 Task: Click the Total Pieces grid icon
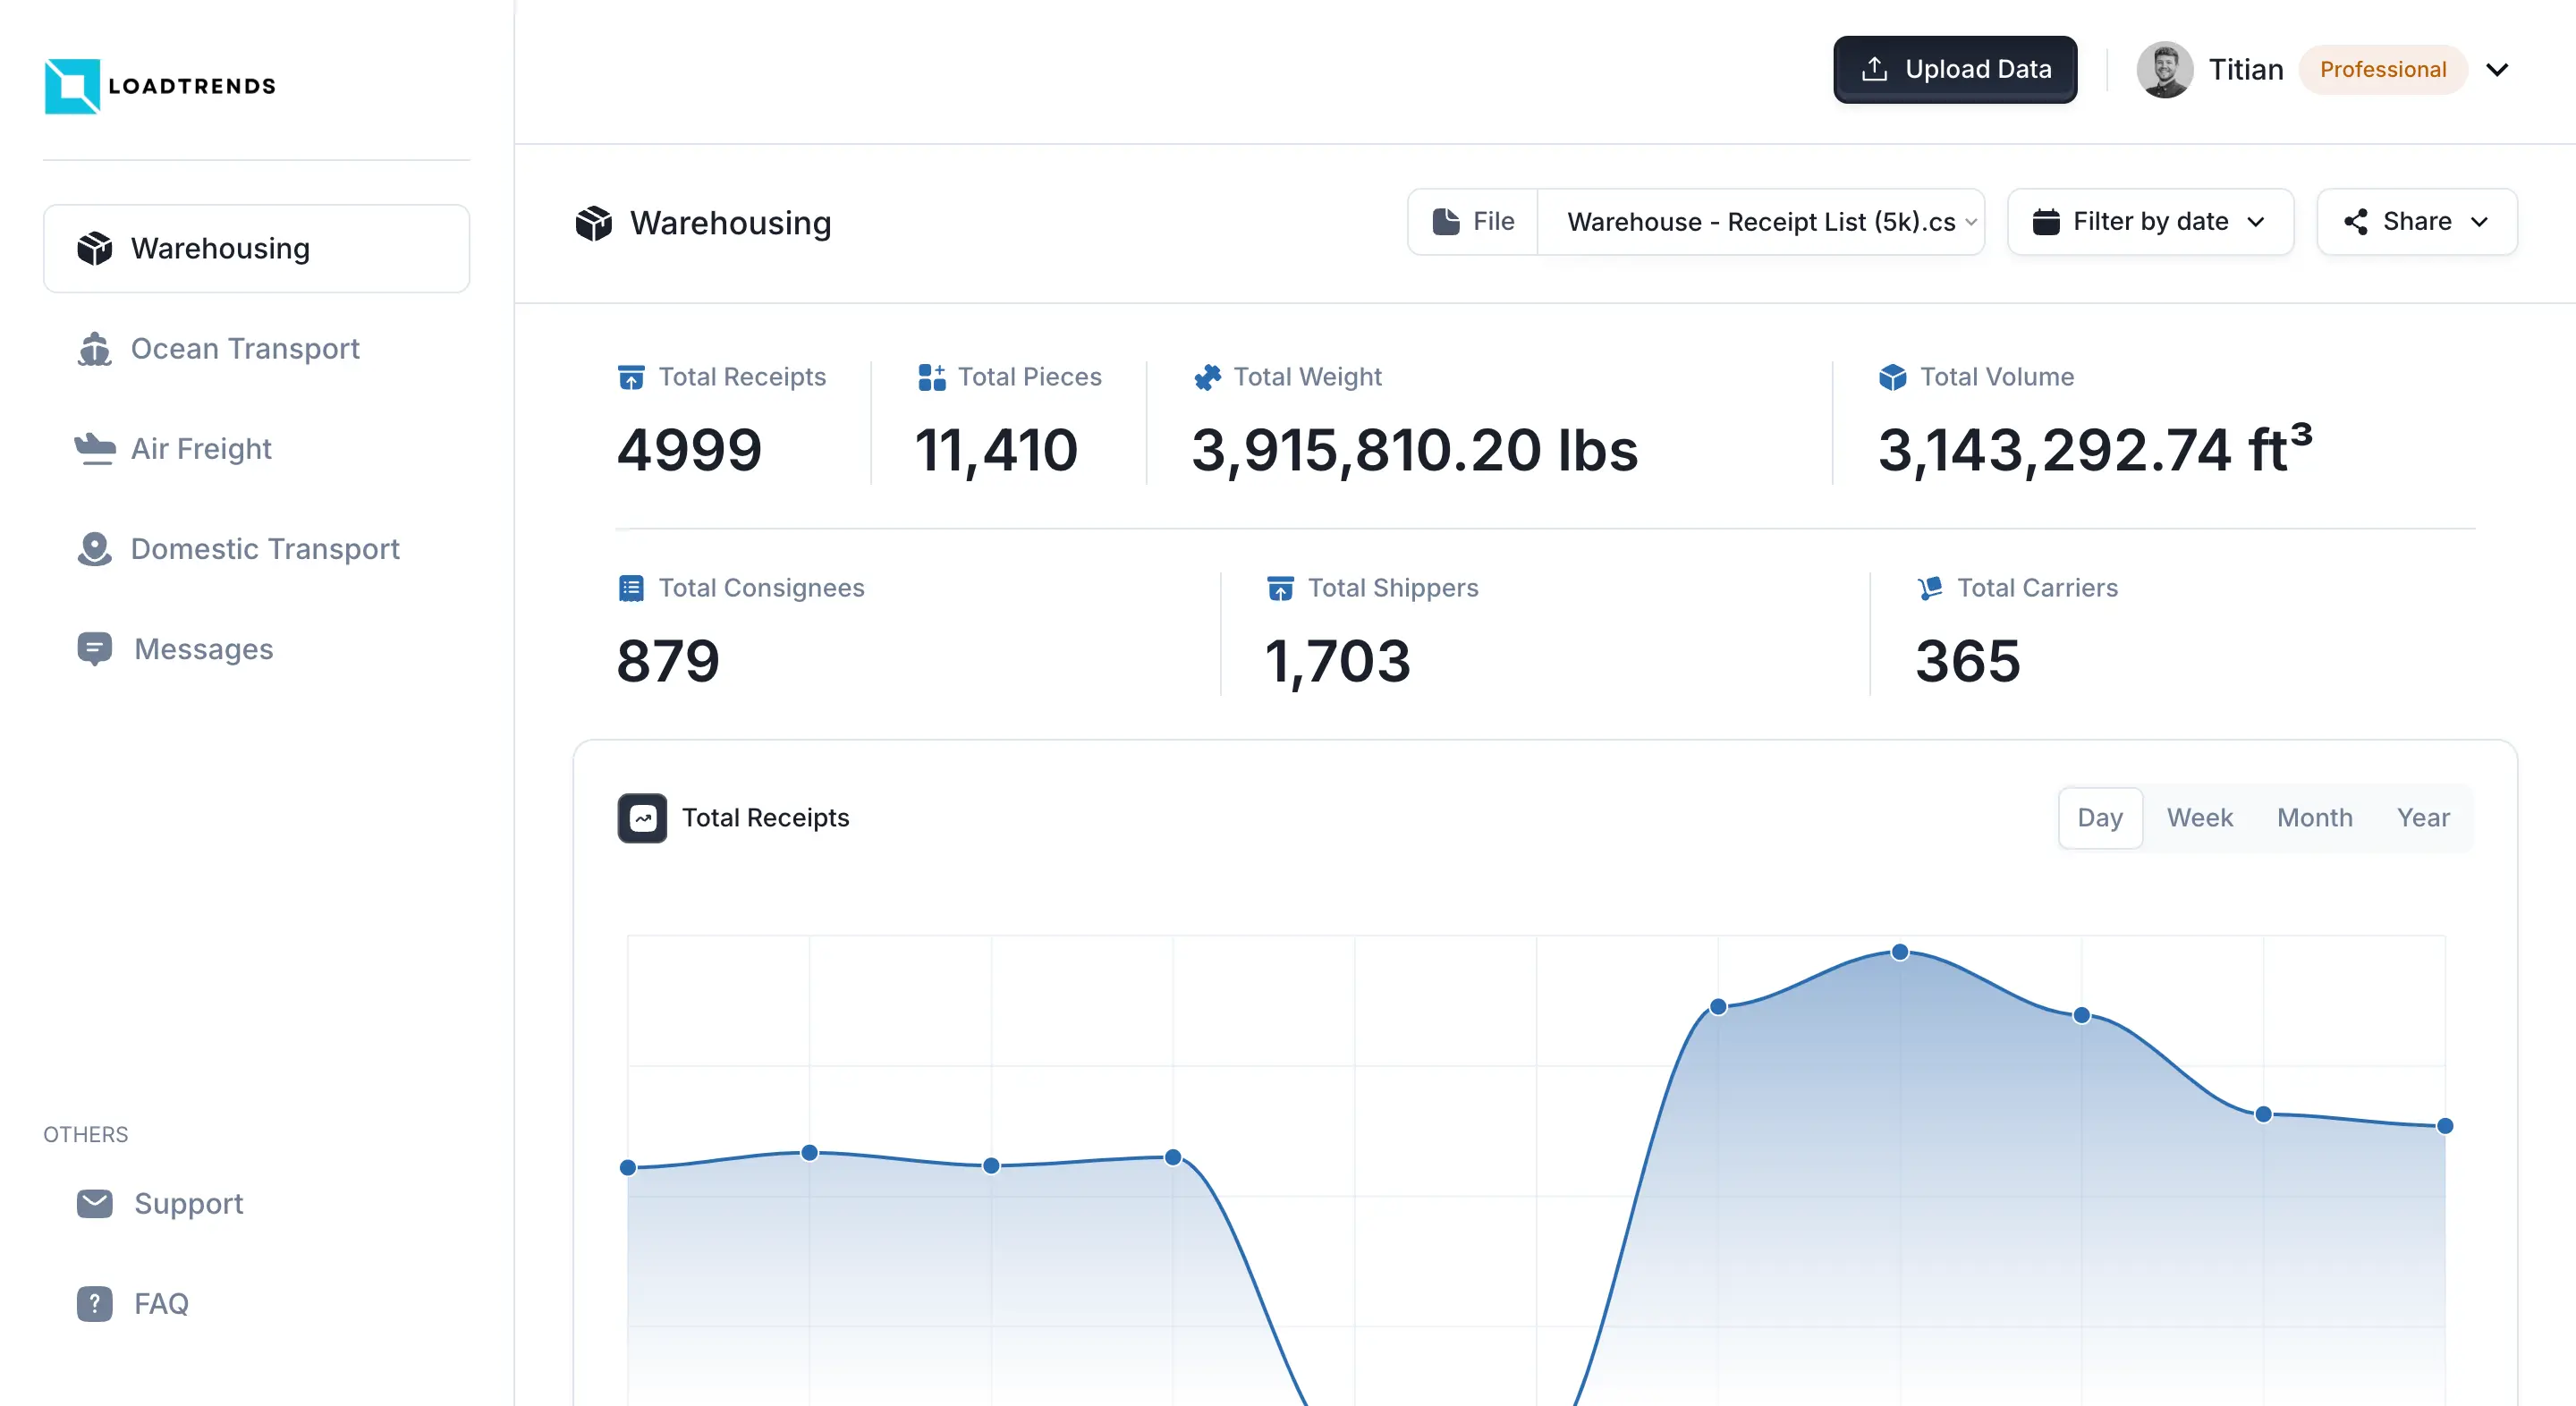click(932, 377)
